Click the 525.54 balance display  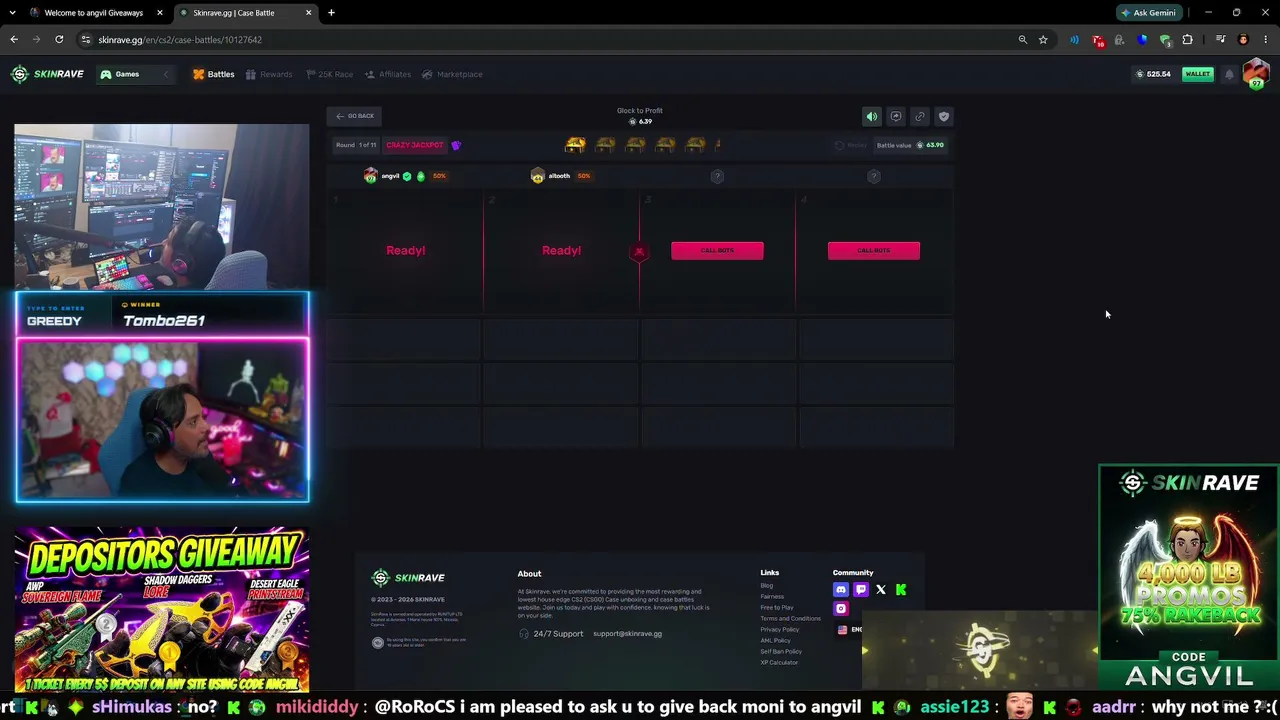[x=1153, y=74]
